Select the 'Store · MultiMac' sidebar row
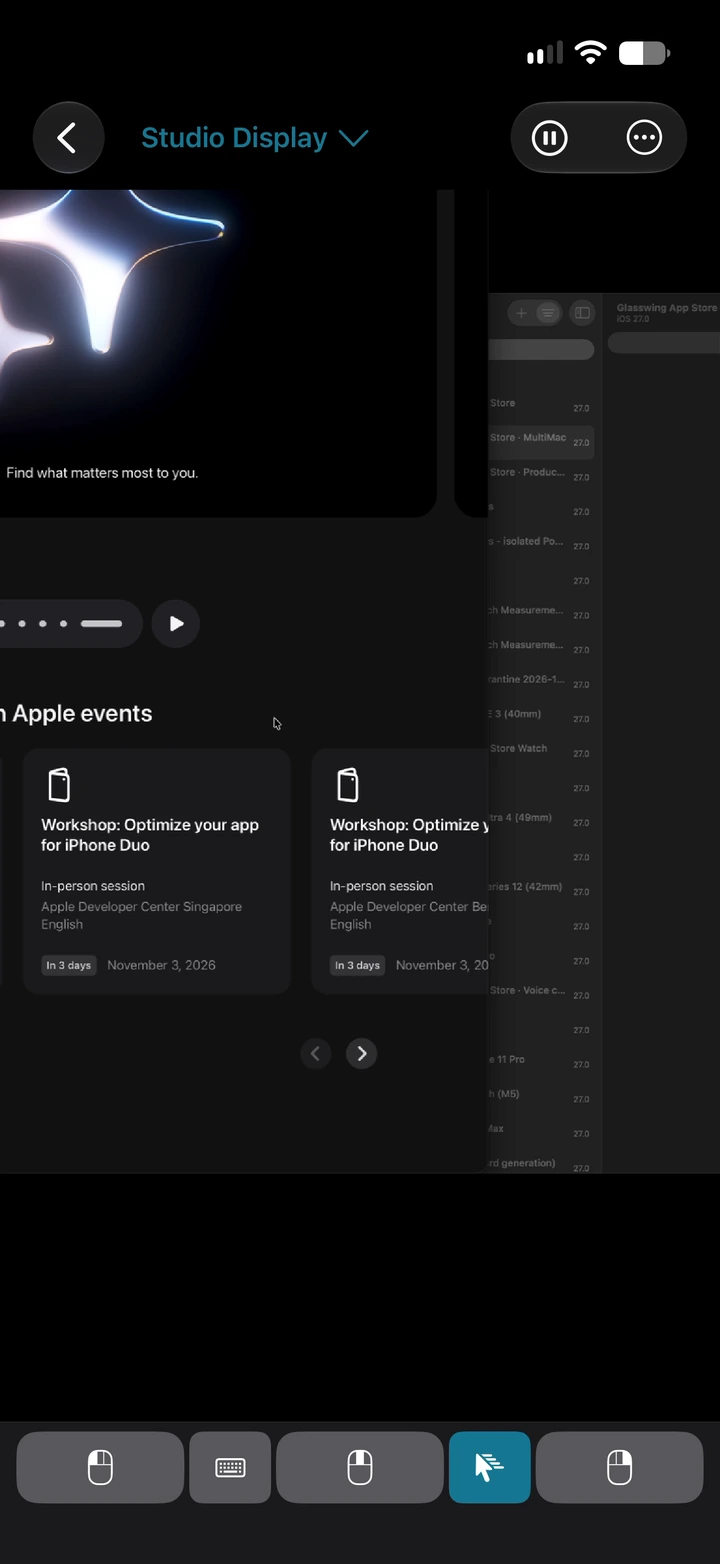This screenshot has height=1564, width=720. [x=542, y=442]
